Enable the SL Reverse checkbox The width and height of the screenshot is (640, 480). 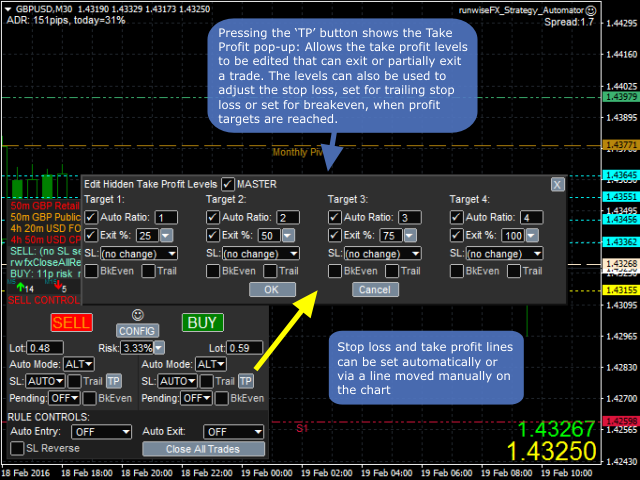[16, 449]
